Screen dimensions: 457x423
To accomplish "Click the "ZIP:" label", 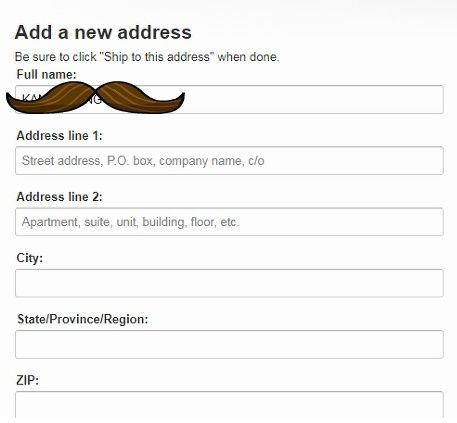I will click(x=27, y=380).
